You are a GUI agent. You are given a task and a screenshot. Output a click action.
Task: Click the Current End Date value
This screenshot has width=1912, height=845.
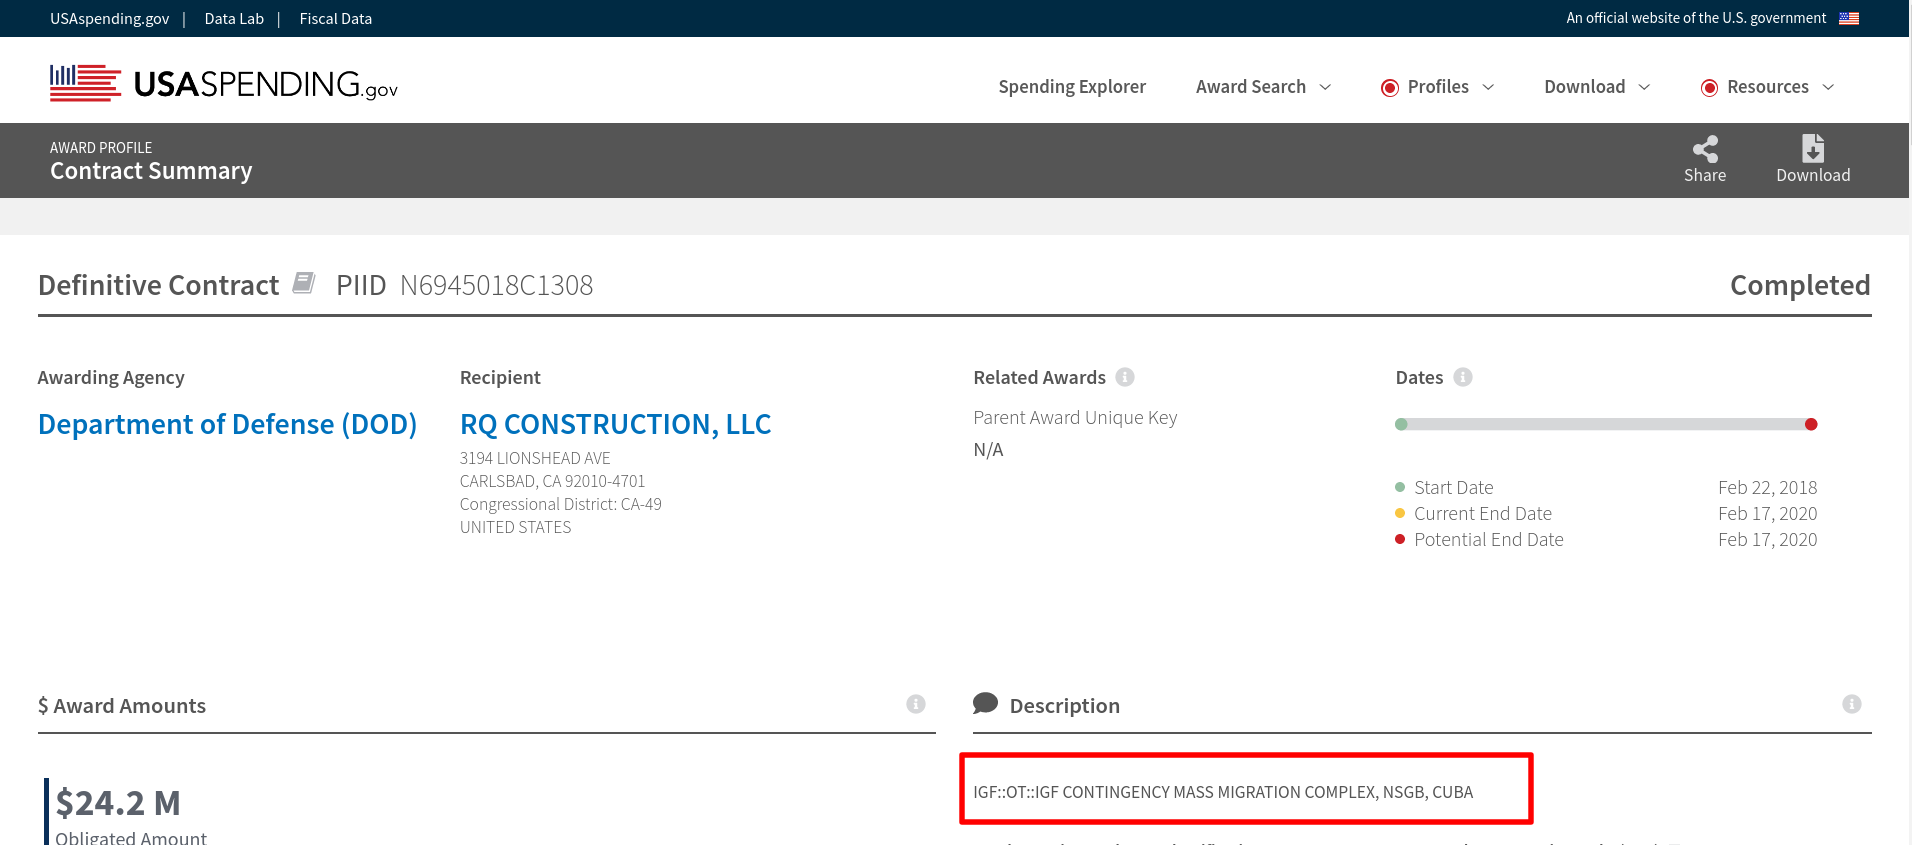click(x=1768, y=513)
